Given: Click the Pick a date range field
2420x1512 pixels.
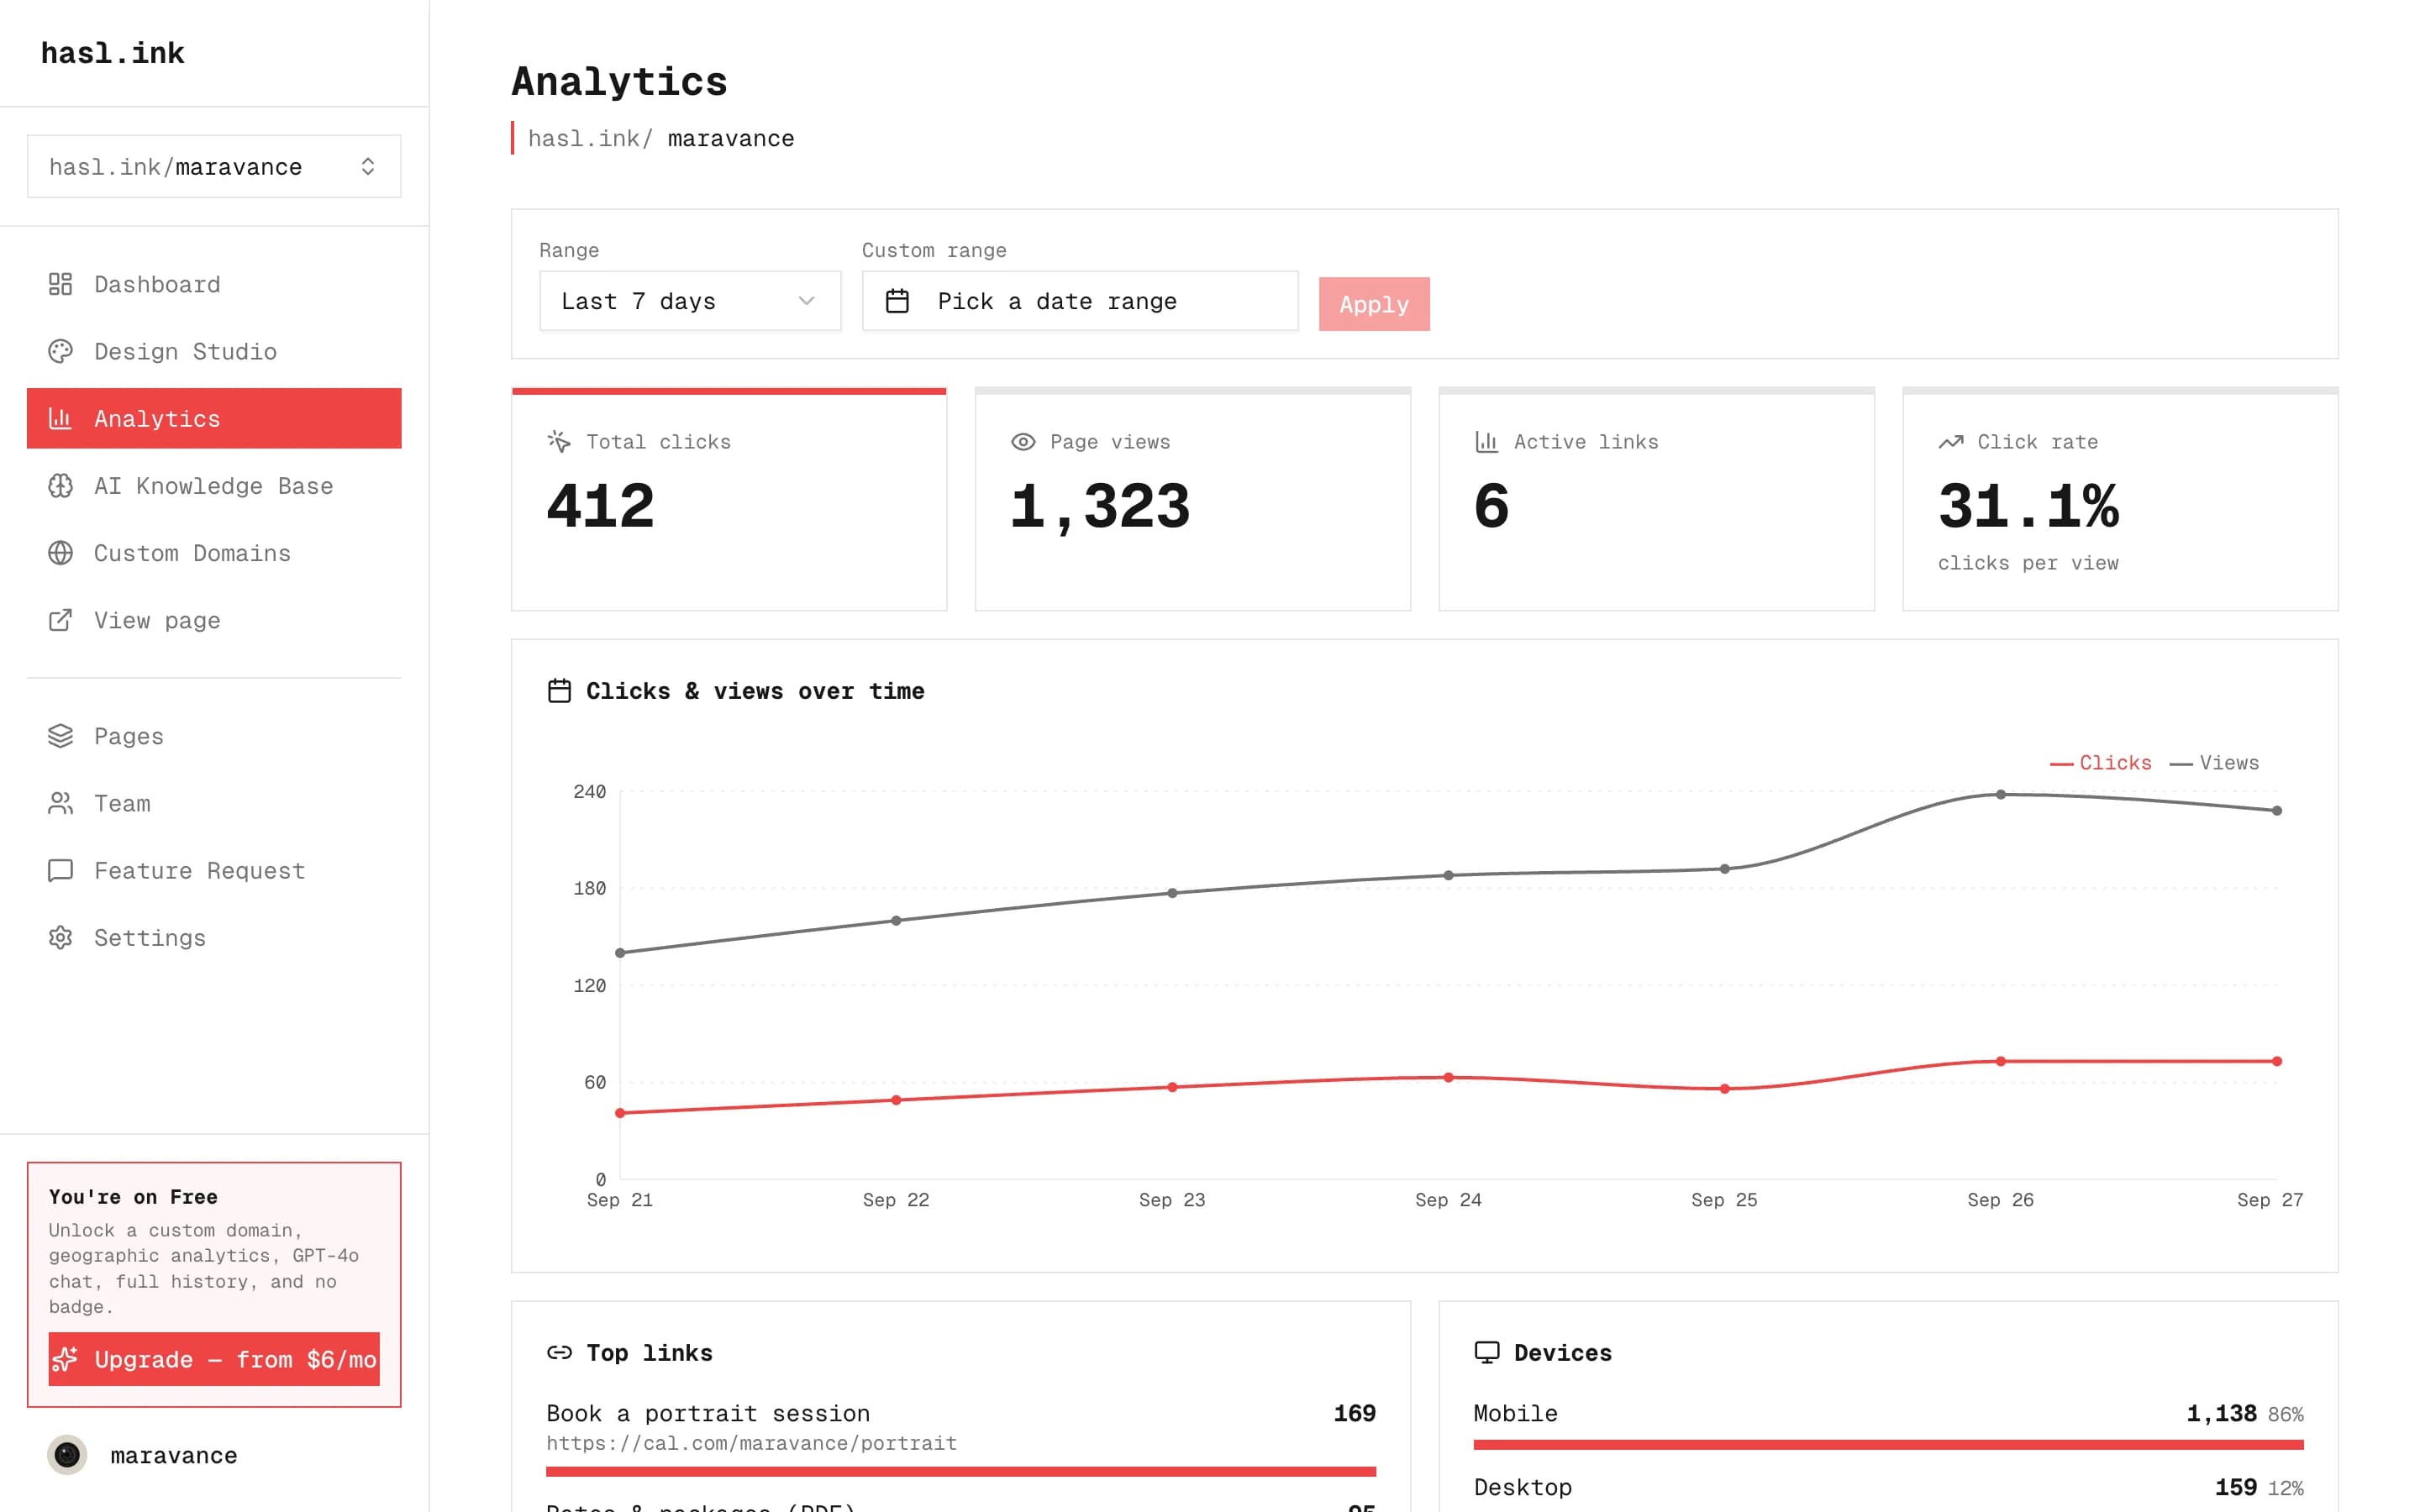Looking at the screenshot, I should [x=1080, y=301].
